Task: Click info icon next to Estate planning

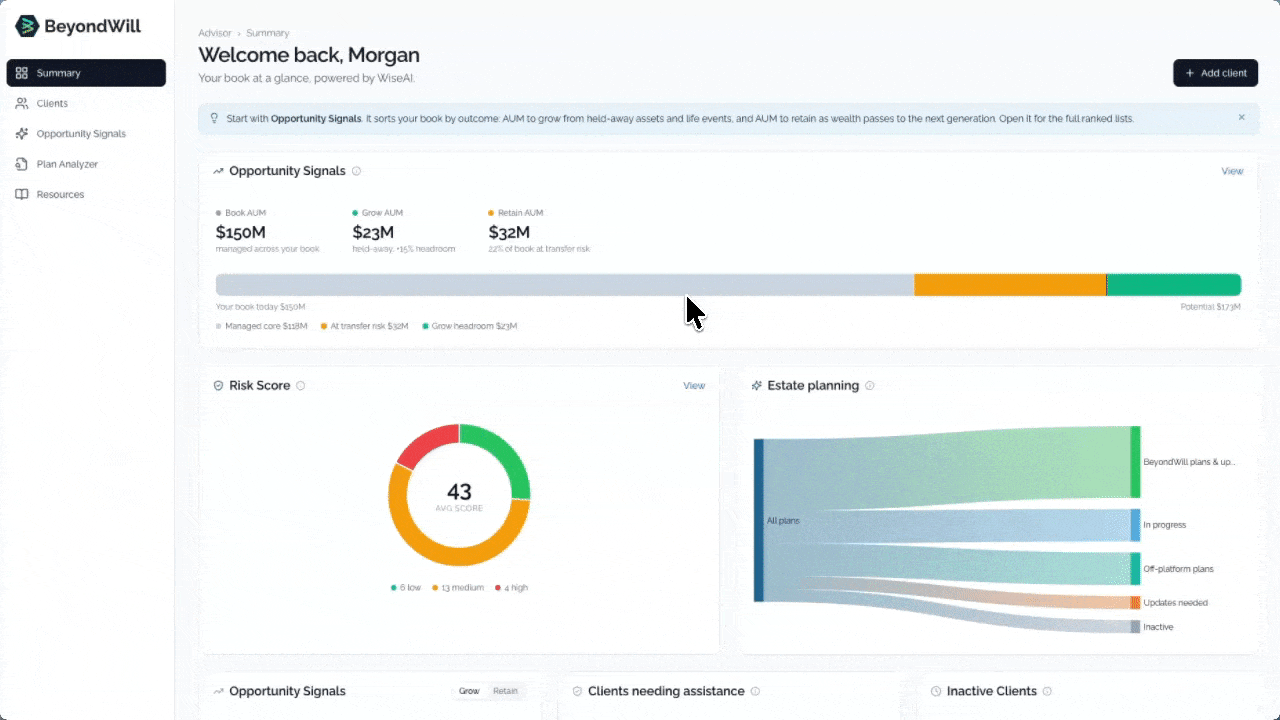Action: (x=870, y=385)
